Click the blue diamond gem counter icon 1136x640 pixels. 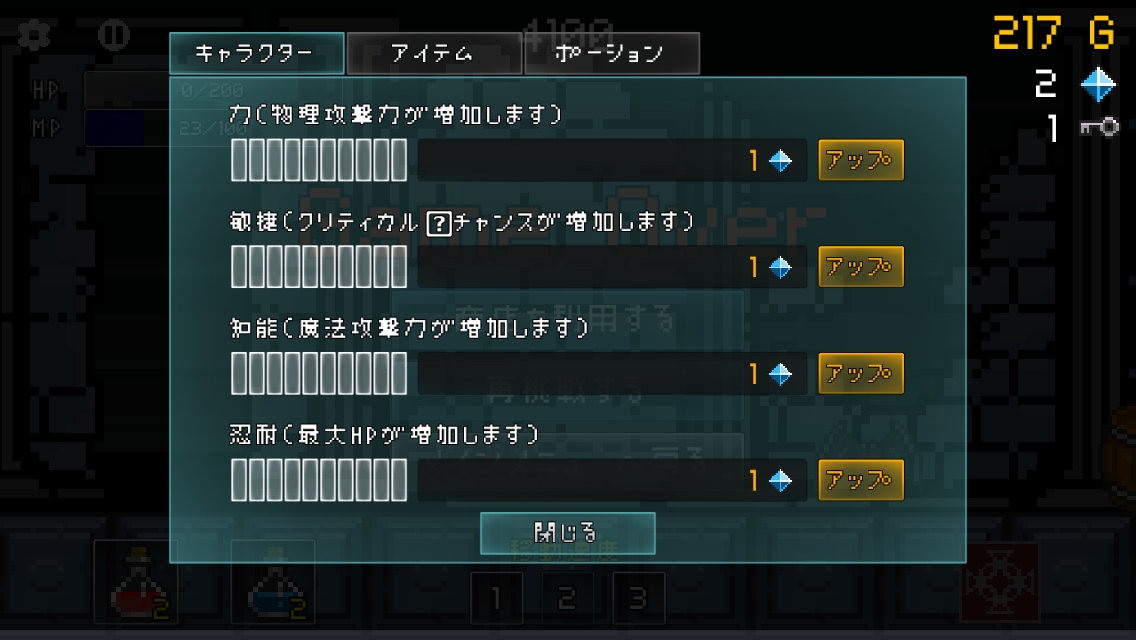(x=1098, y=85)
